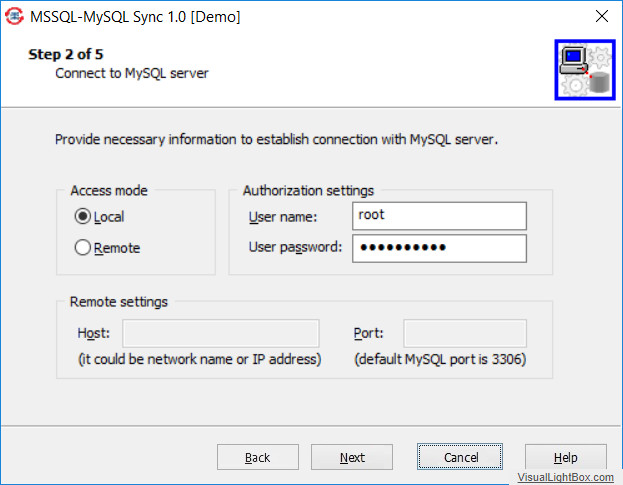Click the User name field containing root
The image size is (623, 485).
click(x=439, y=216)
